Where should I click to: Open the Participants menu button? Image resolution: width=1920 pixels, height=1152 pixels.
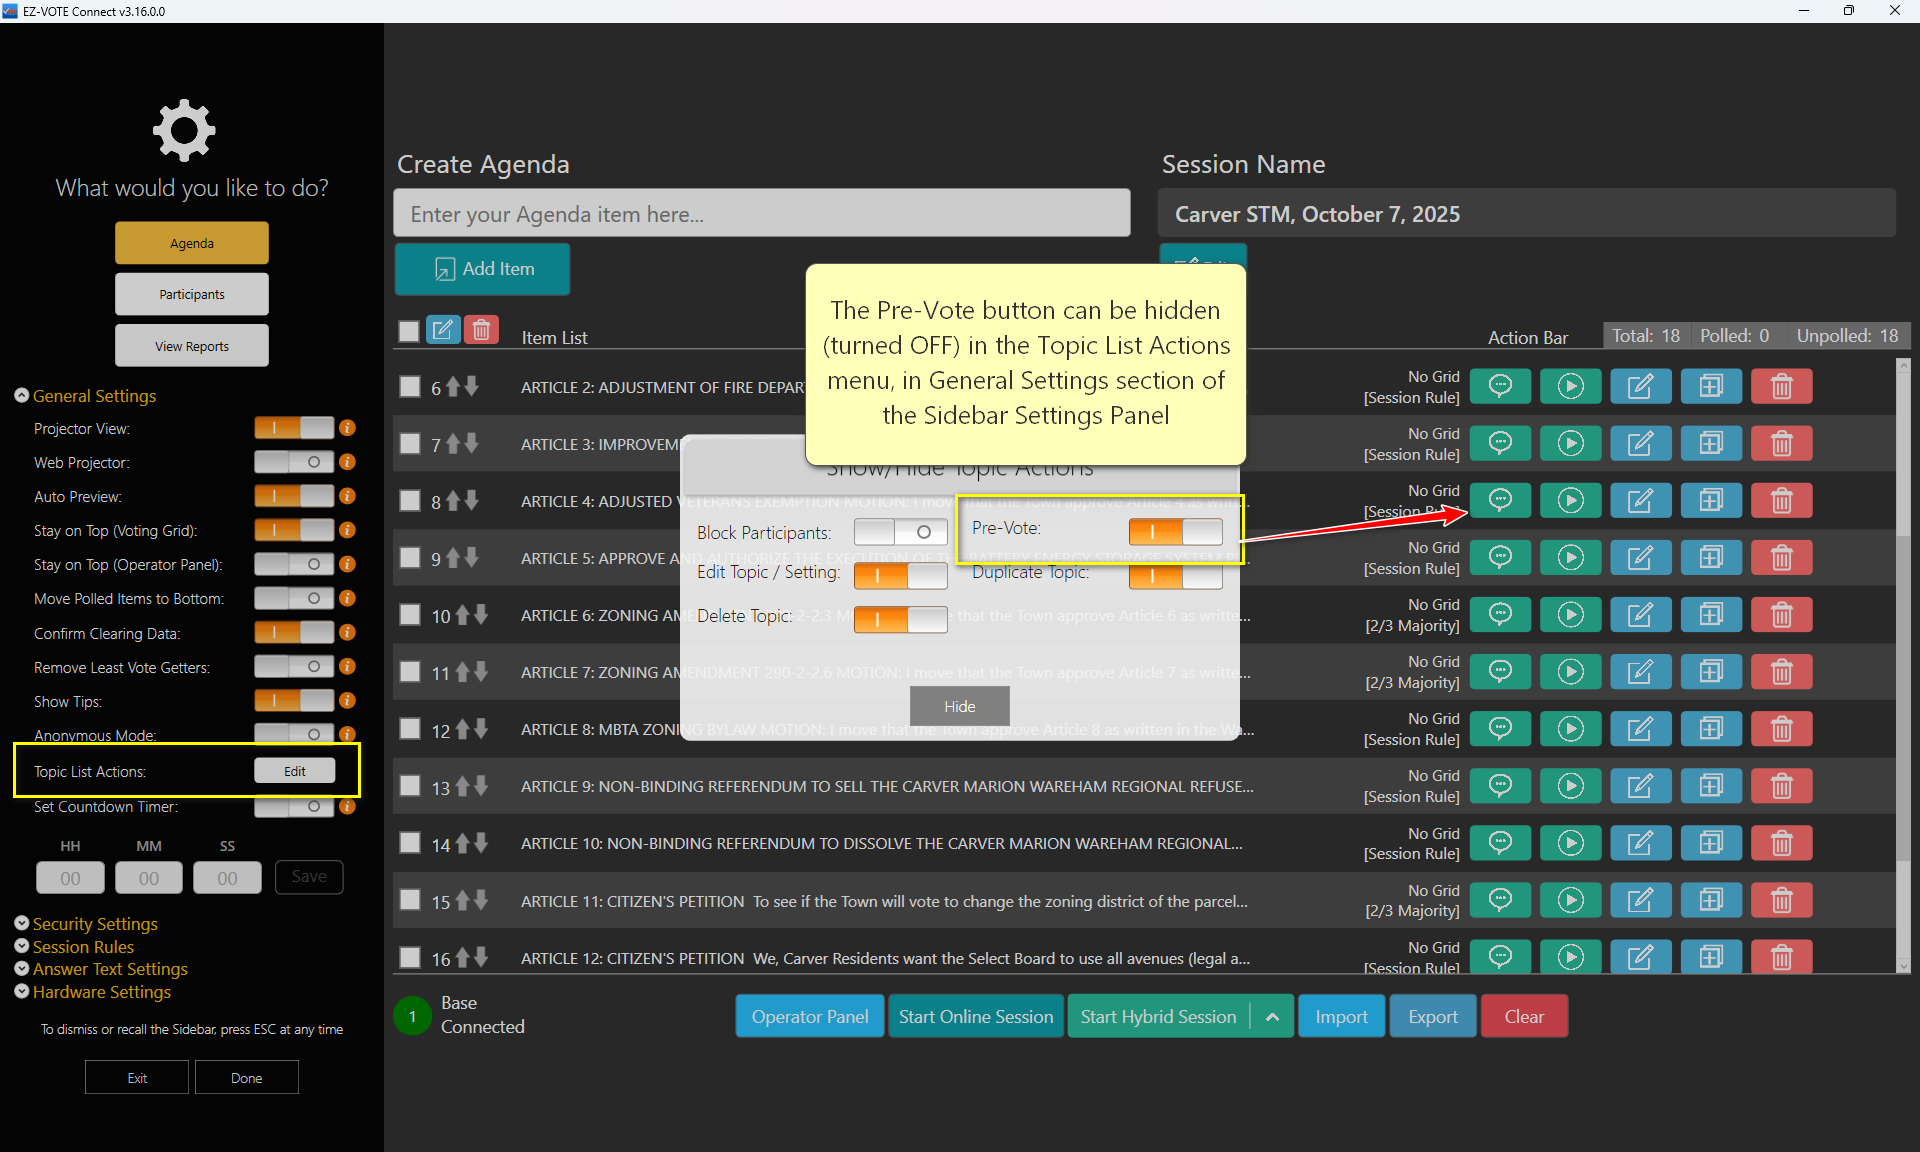point(192,295)
